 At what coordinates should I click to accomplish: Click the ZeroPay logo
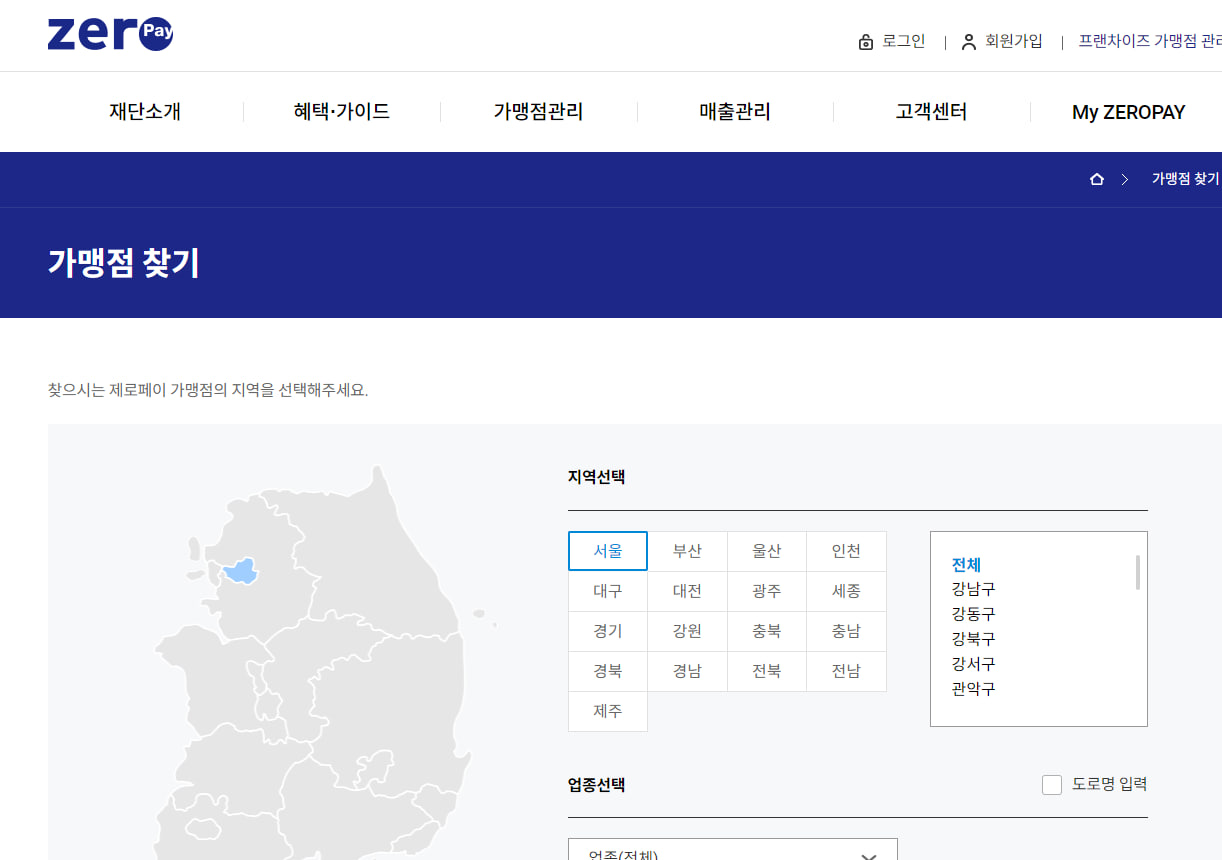[110, 33]
